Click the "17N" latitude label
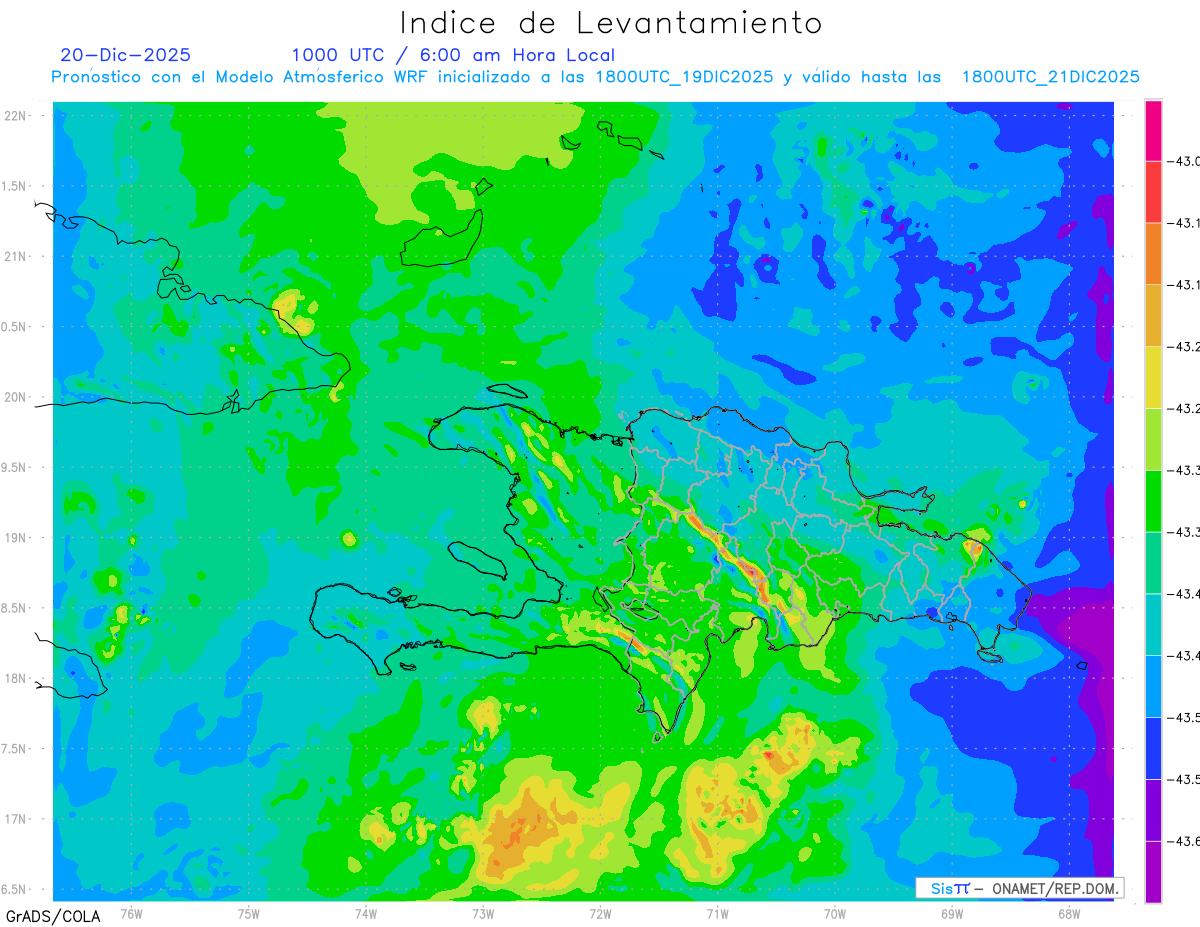Screen dimensions: 1200x927 (15, 819)
